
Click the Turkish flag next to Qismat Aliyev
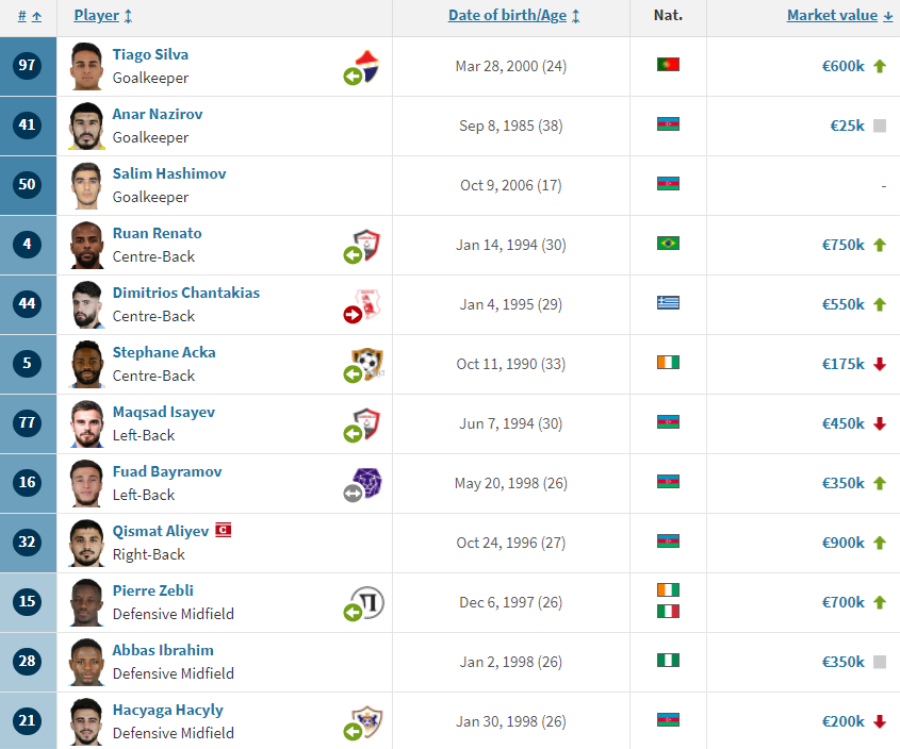click(223, 529)
